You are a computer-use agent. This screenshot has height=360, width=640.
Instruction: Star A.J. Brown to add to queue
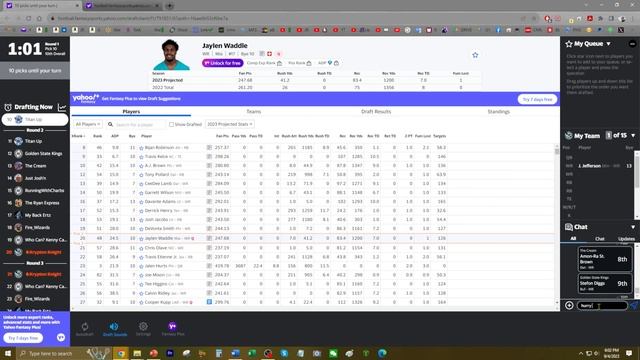point(141,166)
